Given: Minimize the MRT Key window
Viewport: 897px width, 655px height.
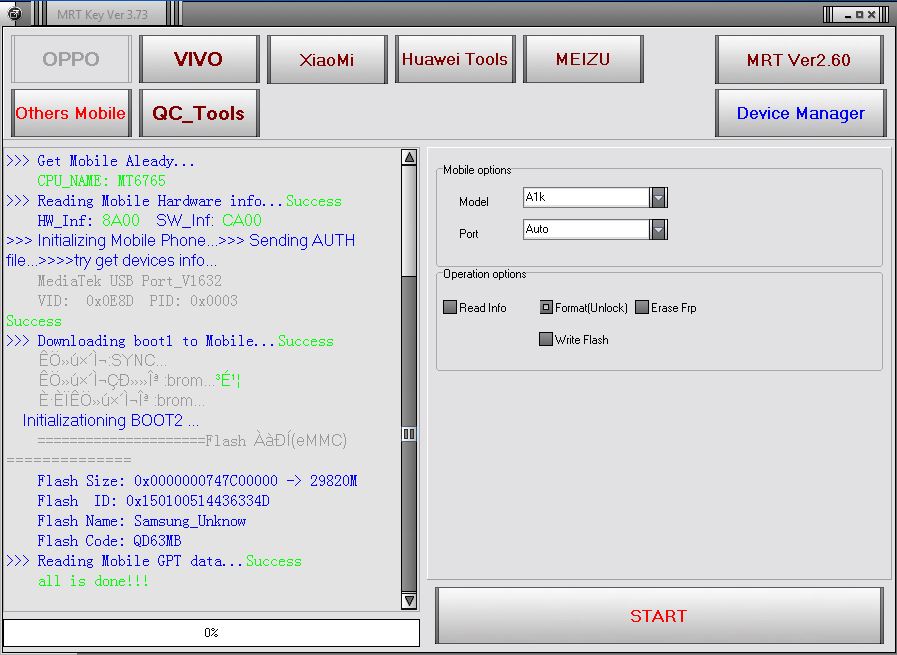Looking at the screenshot, I should pyautogui.click(x=848, y=15).
